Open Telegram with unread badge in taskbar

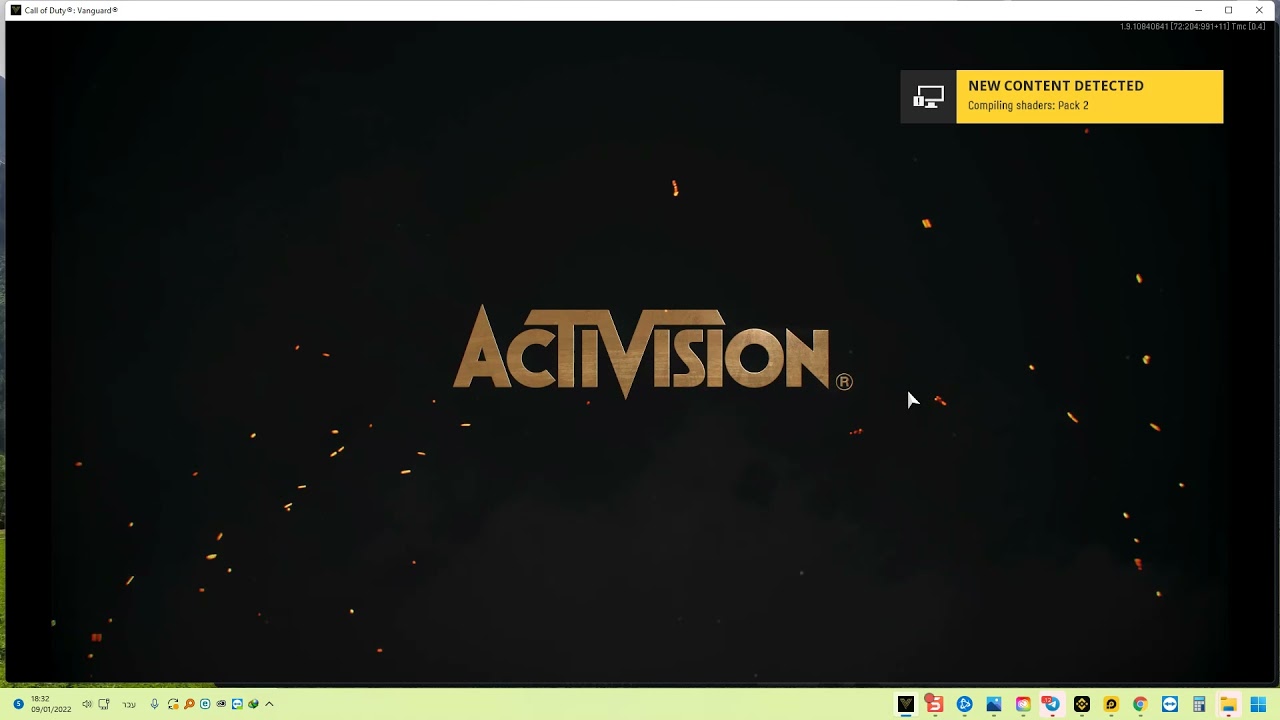1051,704
